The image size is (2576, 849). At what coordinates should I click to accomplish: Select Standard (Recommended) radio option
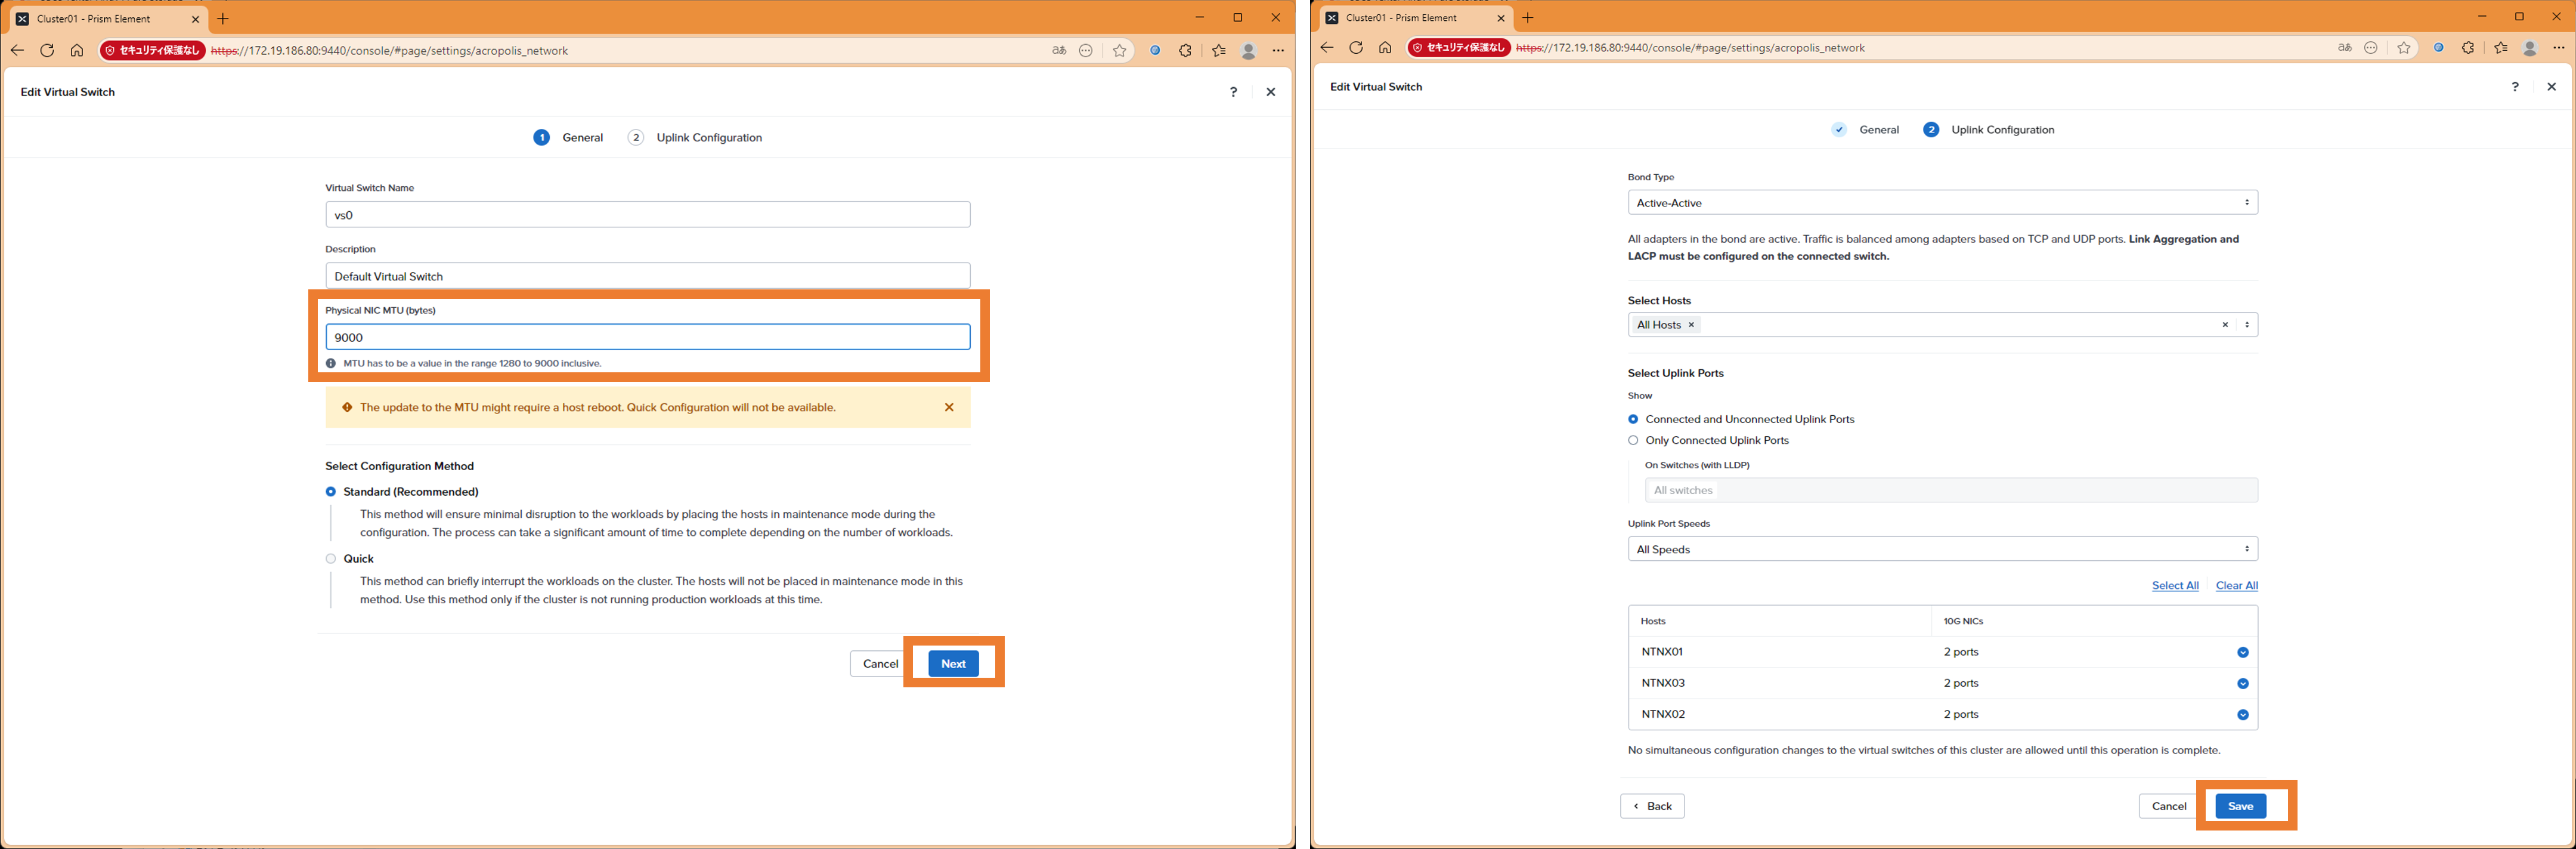(331, 492)
